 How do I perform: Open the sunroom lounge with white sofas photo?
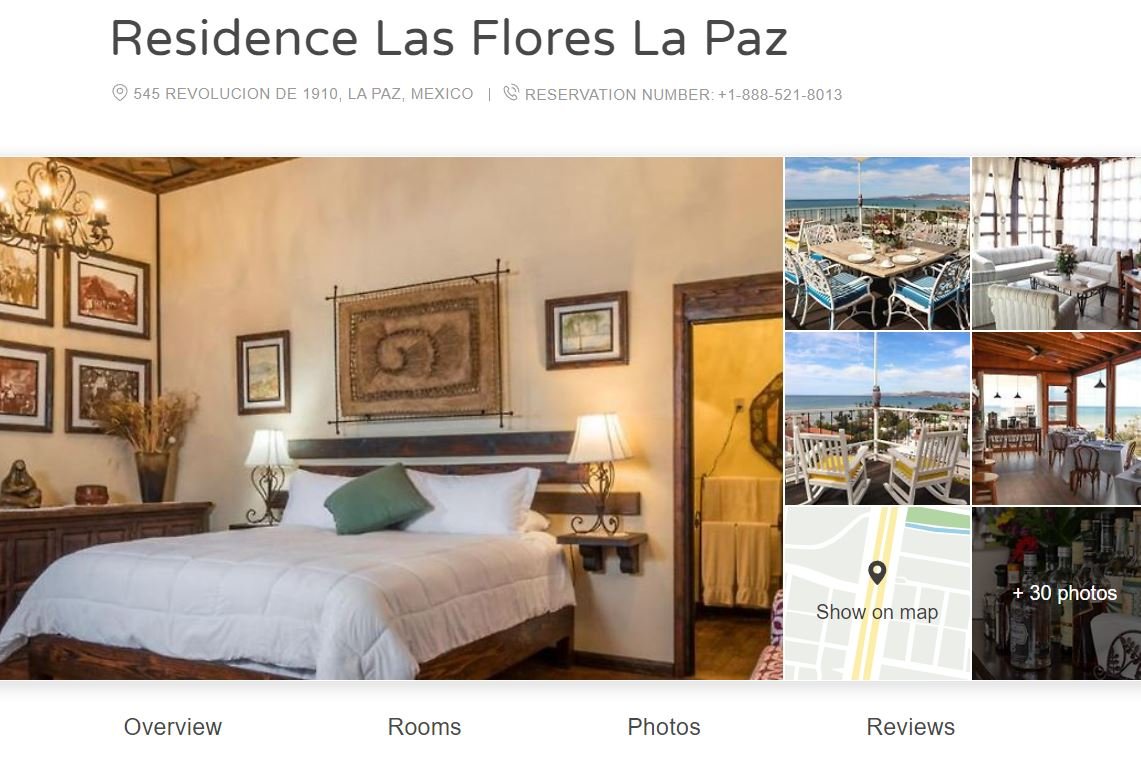pyautogui.click(x=1057, y=244)
